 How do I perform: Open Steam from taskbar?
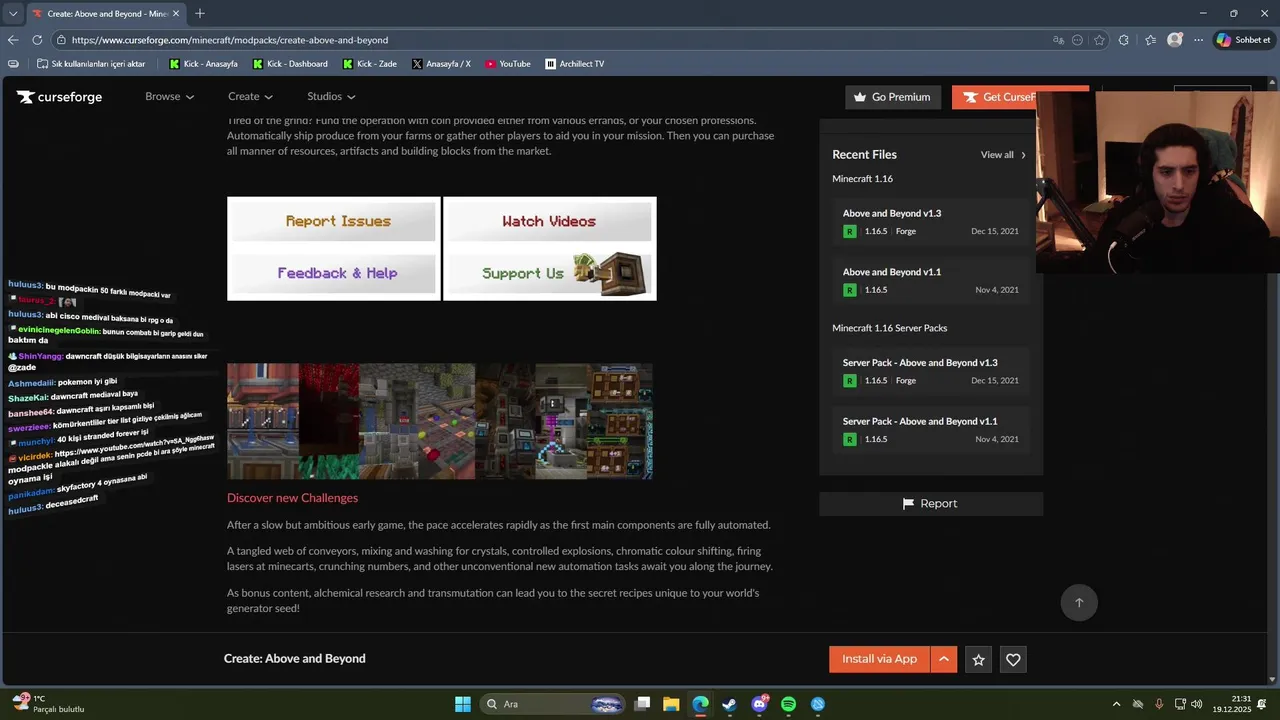coord(730,704)
